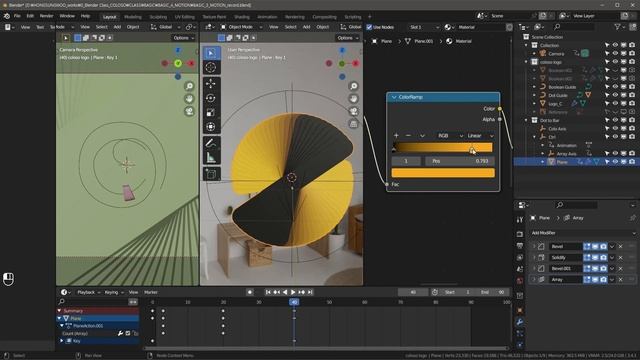Play the animation

click(x=293, y=292)
